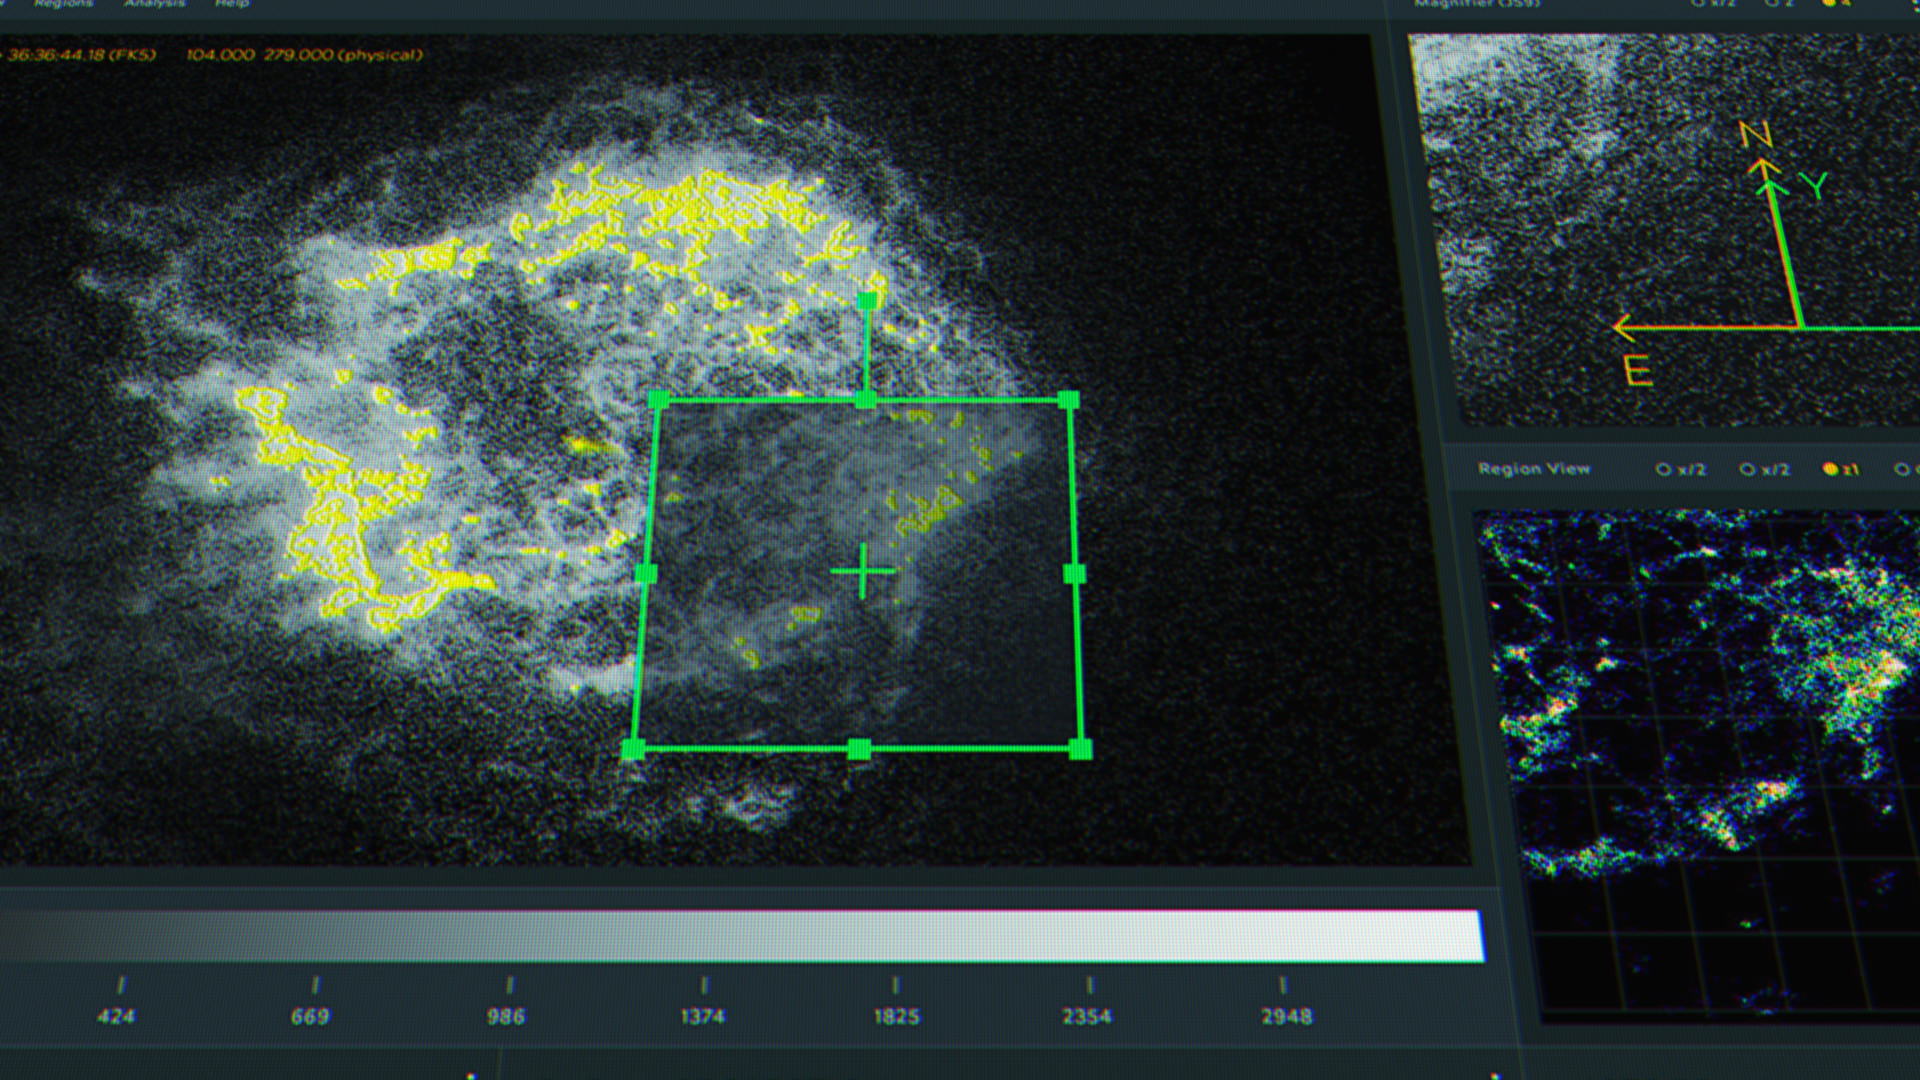This screenshot has width=1920, height=1080.
Task: Select second x/2 Region View radio button
Action: (1747, 469)
